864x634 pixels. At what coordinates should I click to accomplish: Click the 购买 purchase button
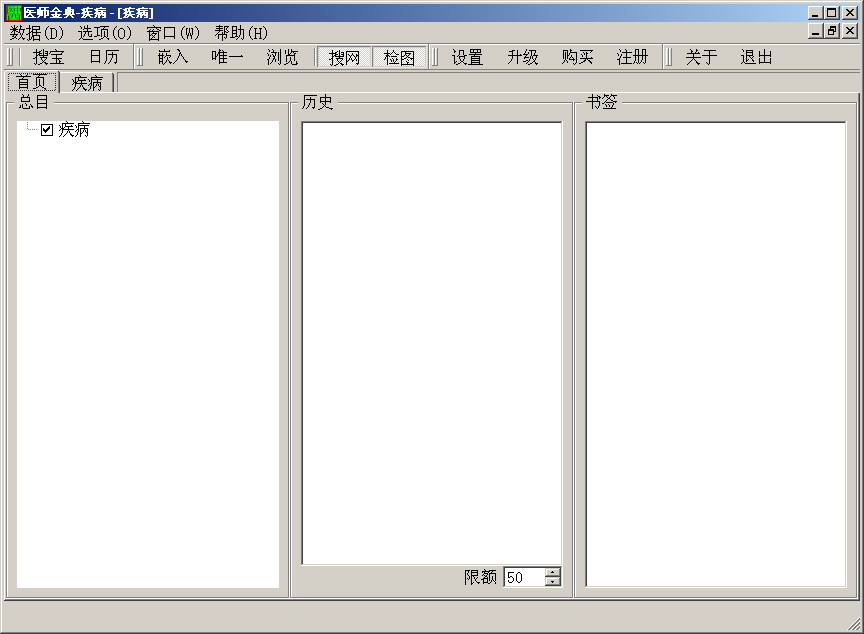tap(577, 57)
